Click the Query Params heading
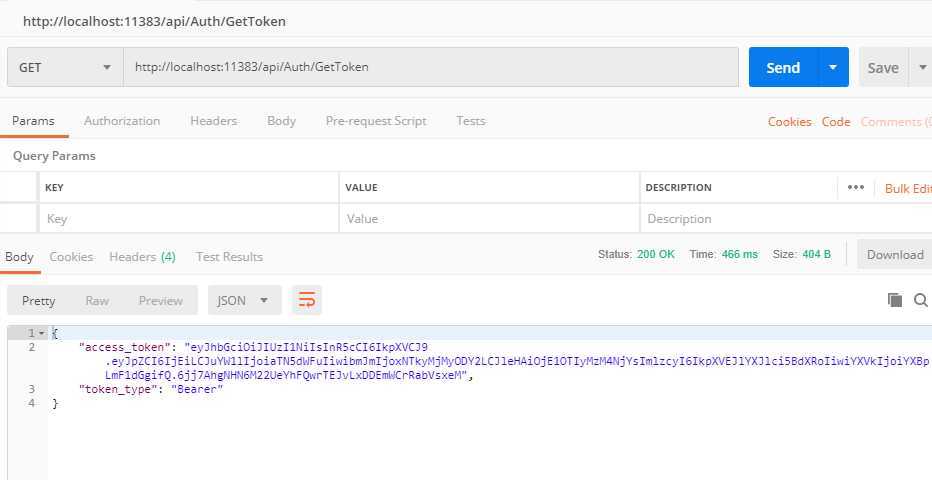932x480 pixels. (54, 156)
